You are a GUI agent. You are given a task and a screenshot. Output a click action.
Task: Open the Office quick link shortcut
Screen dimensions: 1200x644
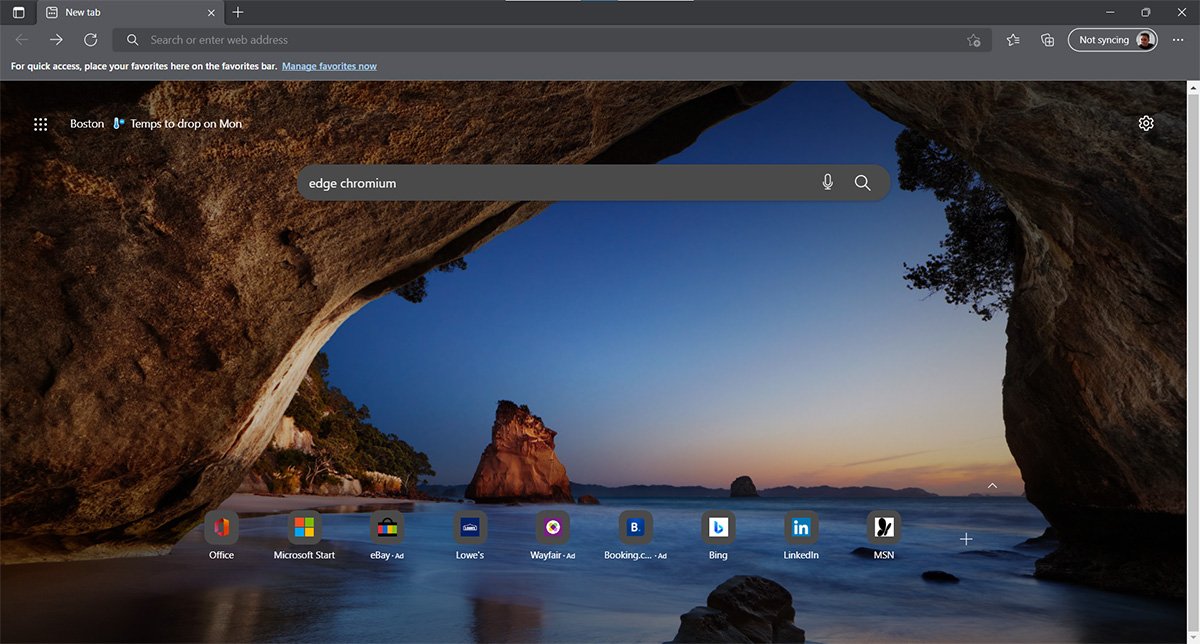[221, 527]
